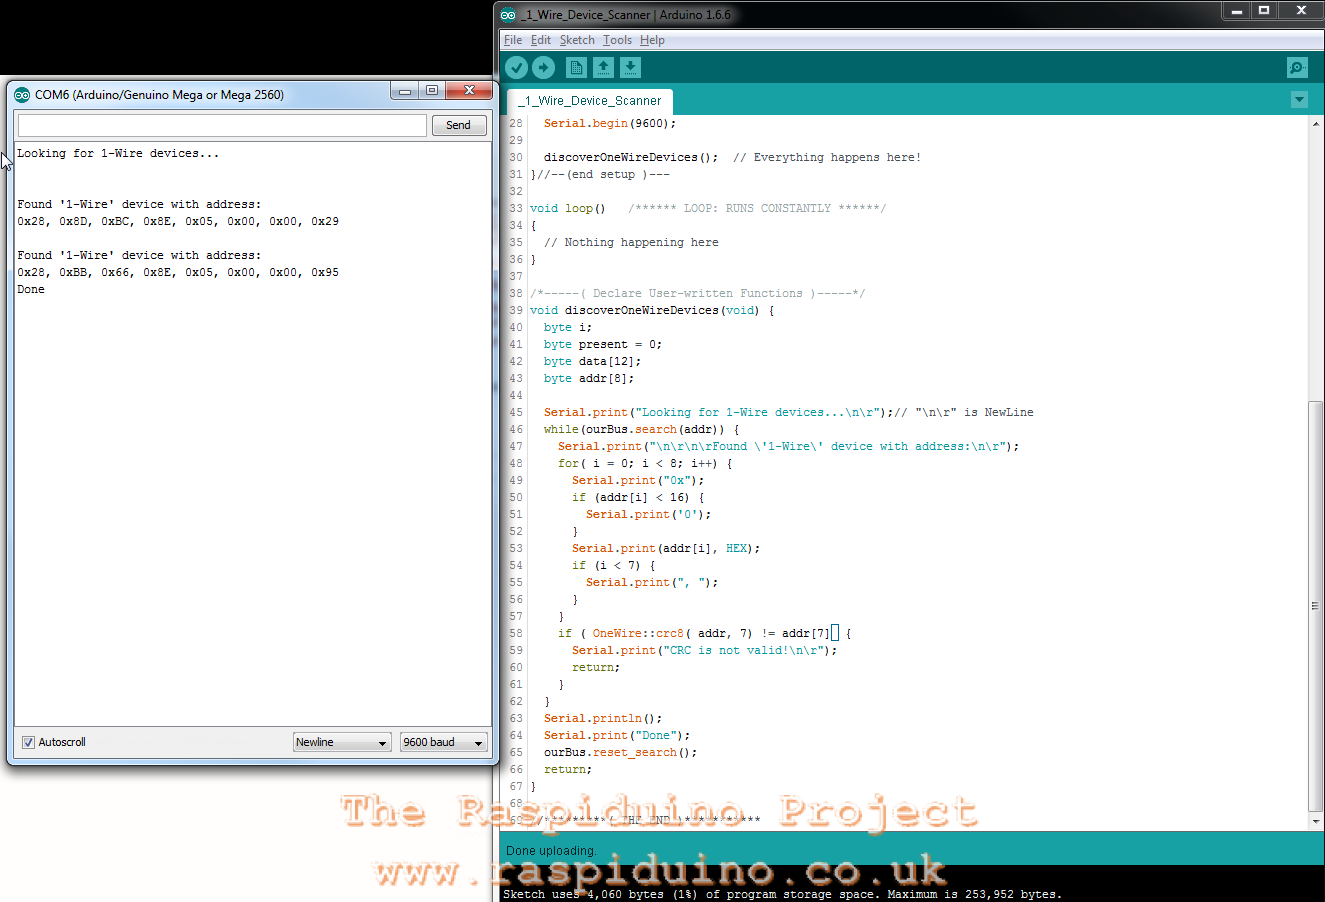Select the _1_Wire_Device_Scanner tab
1325x902 pixels.
pyautogui.click(x=589, y=101)
